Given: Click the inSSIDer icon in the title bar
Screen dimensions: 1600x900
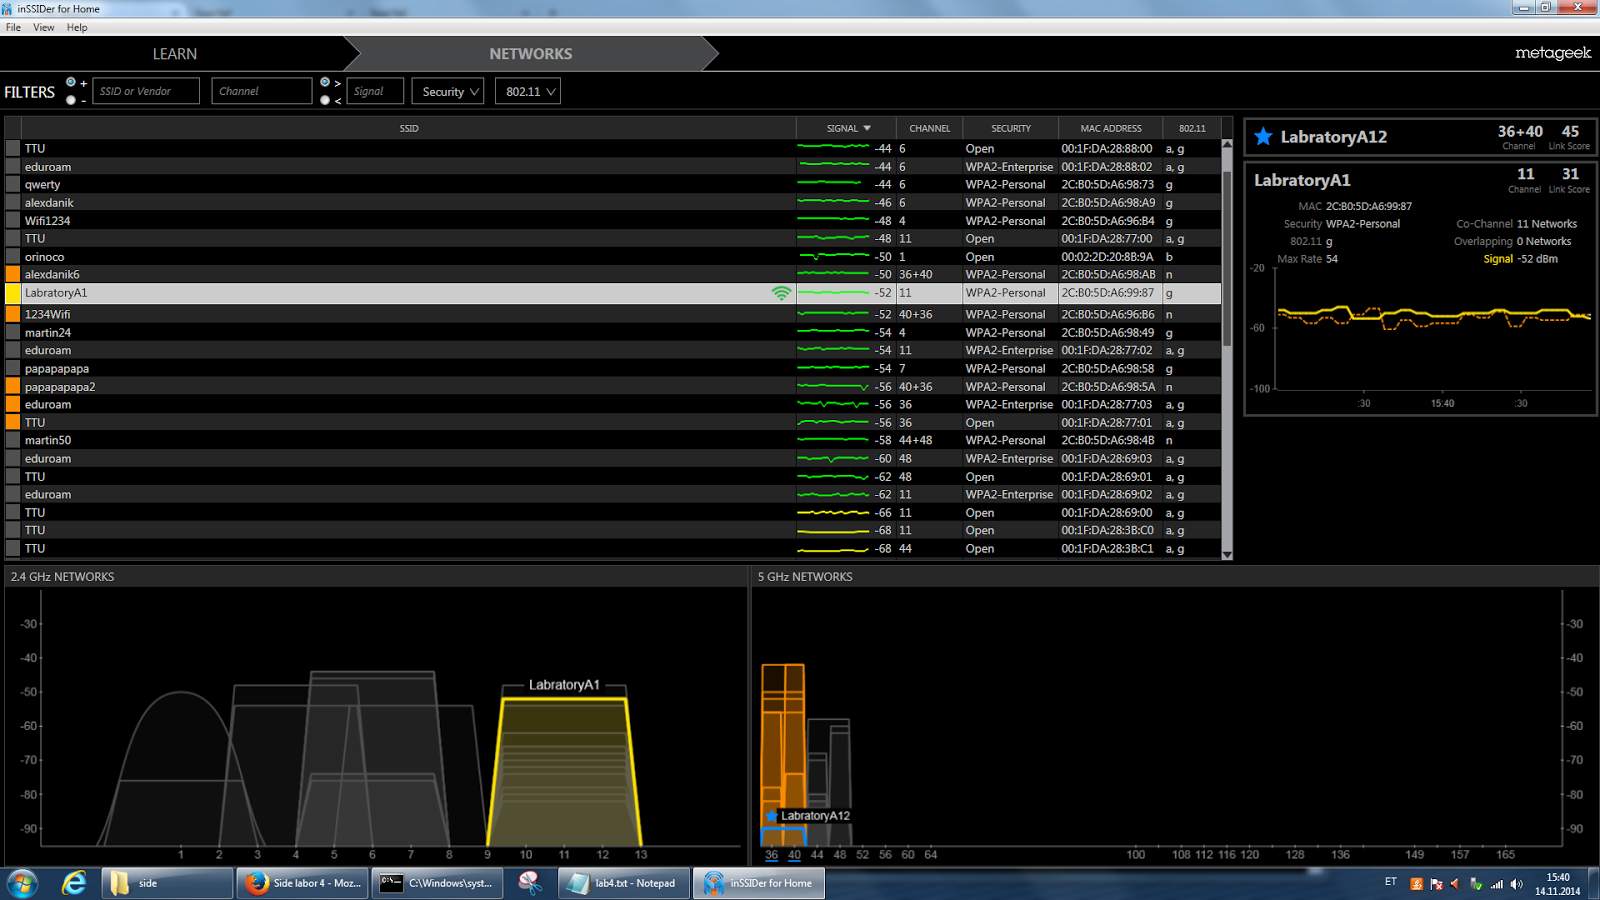Looking at the screenshot, I should (x=7, y=8).
